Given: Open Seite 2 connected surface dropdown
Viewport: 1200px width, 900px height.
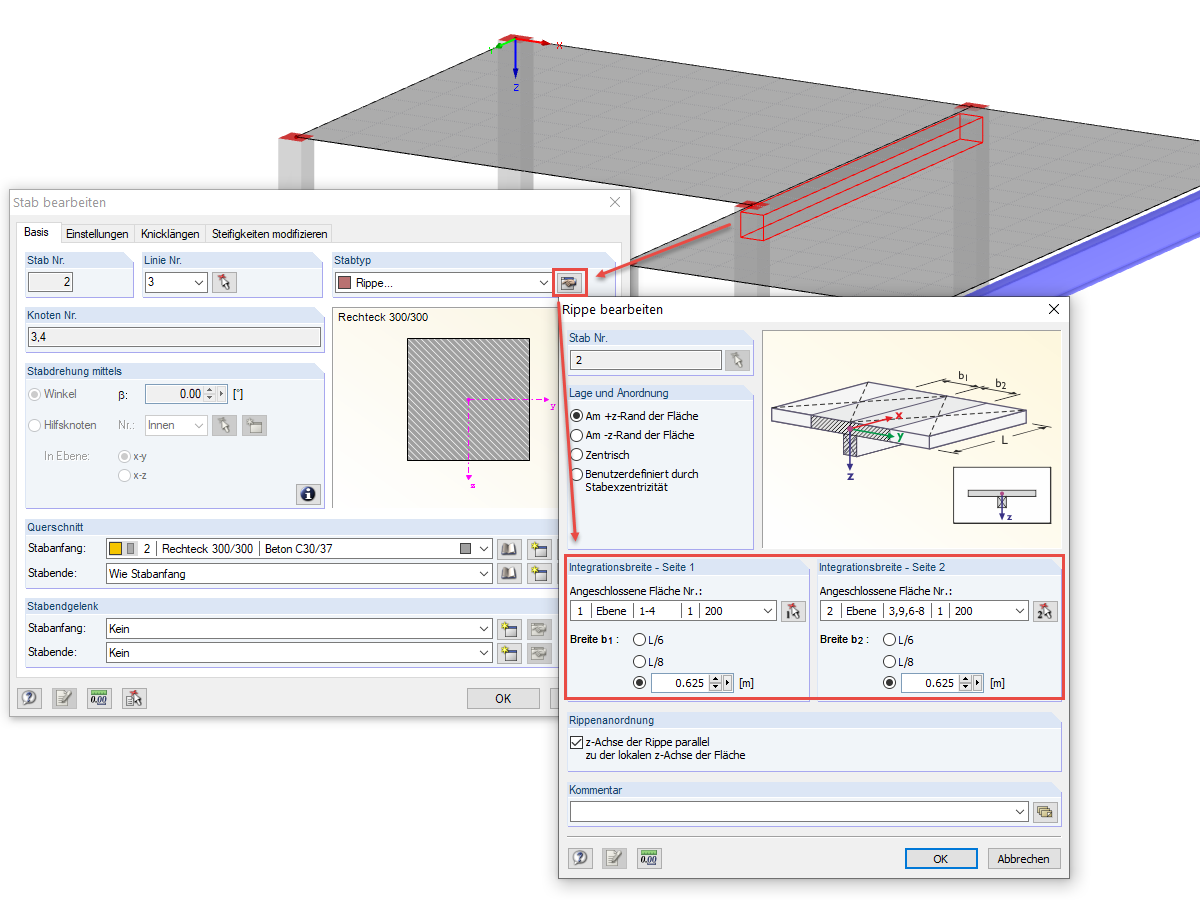Looking at the screenshot, I should point(1018,611).
